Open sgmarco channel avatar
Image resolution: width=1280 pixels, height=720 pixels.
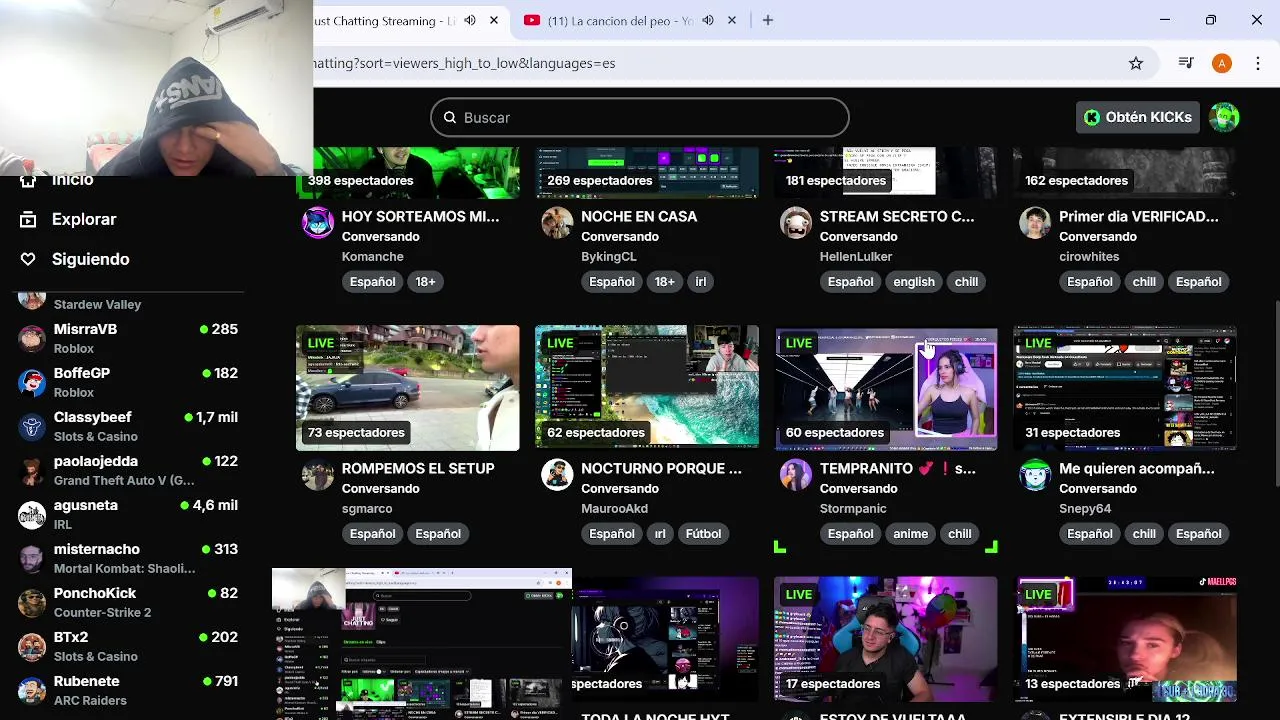point(318,474)
